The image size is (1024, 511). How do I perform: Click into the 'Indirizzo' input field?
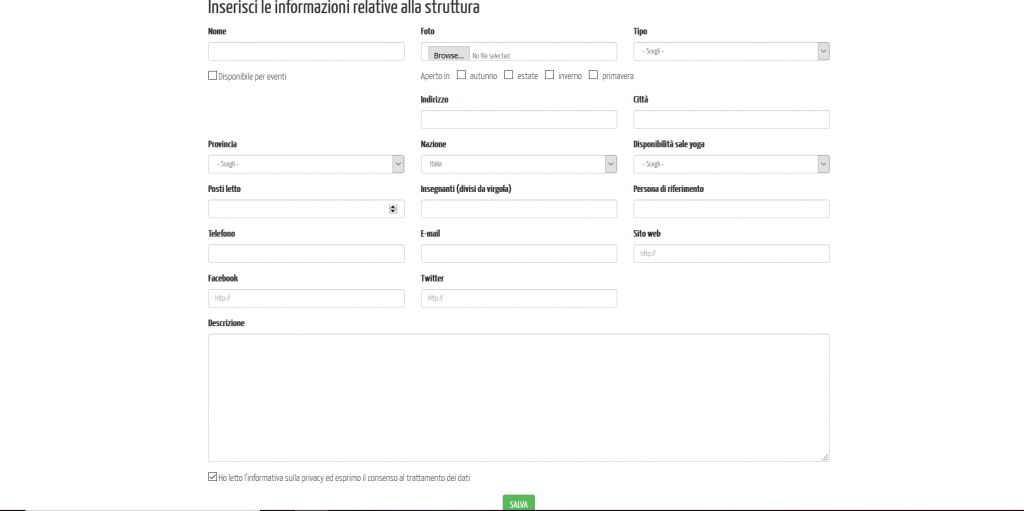click(x=518, y=120)
